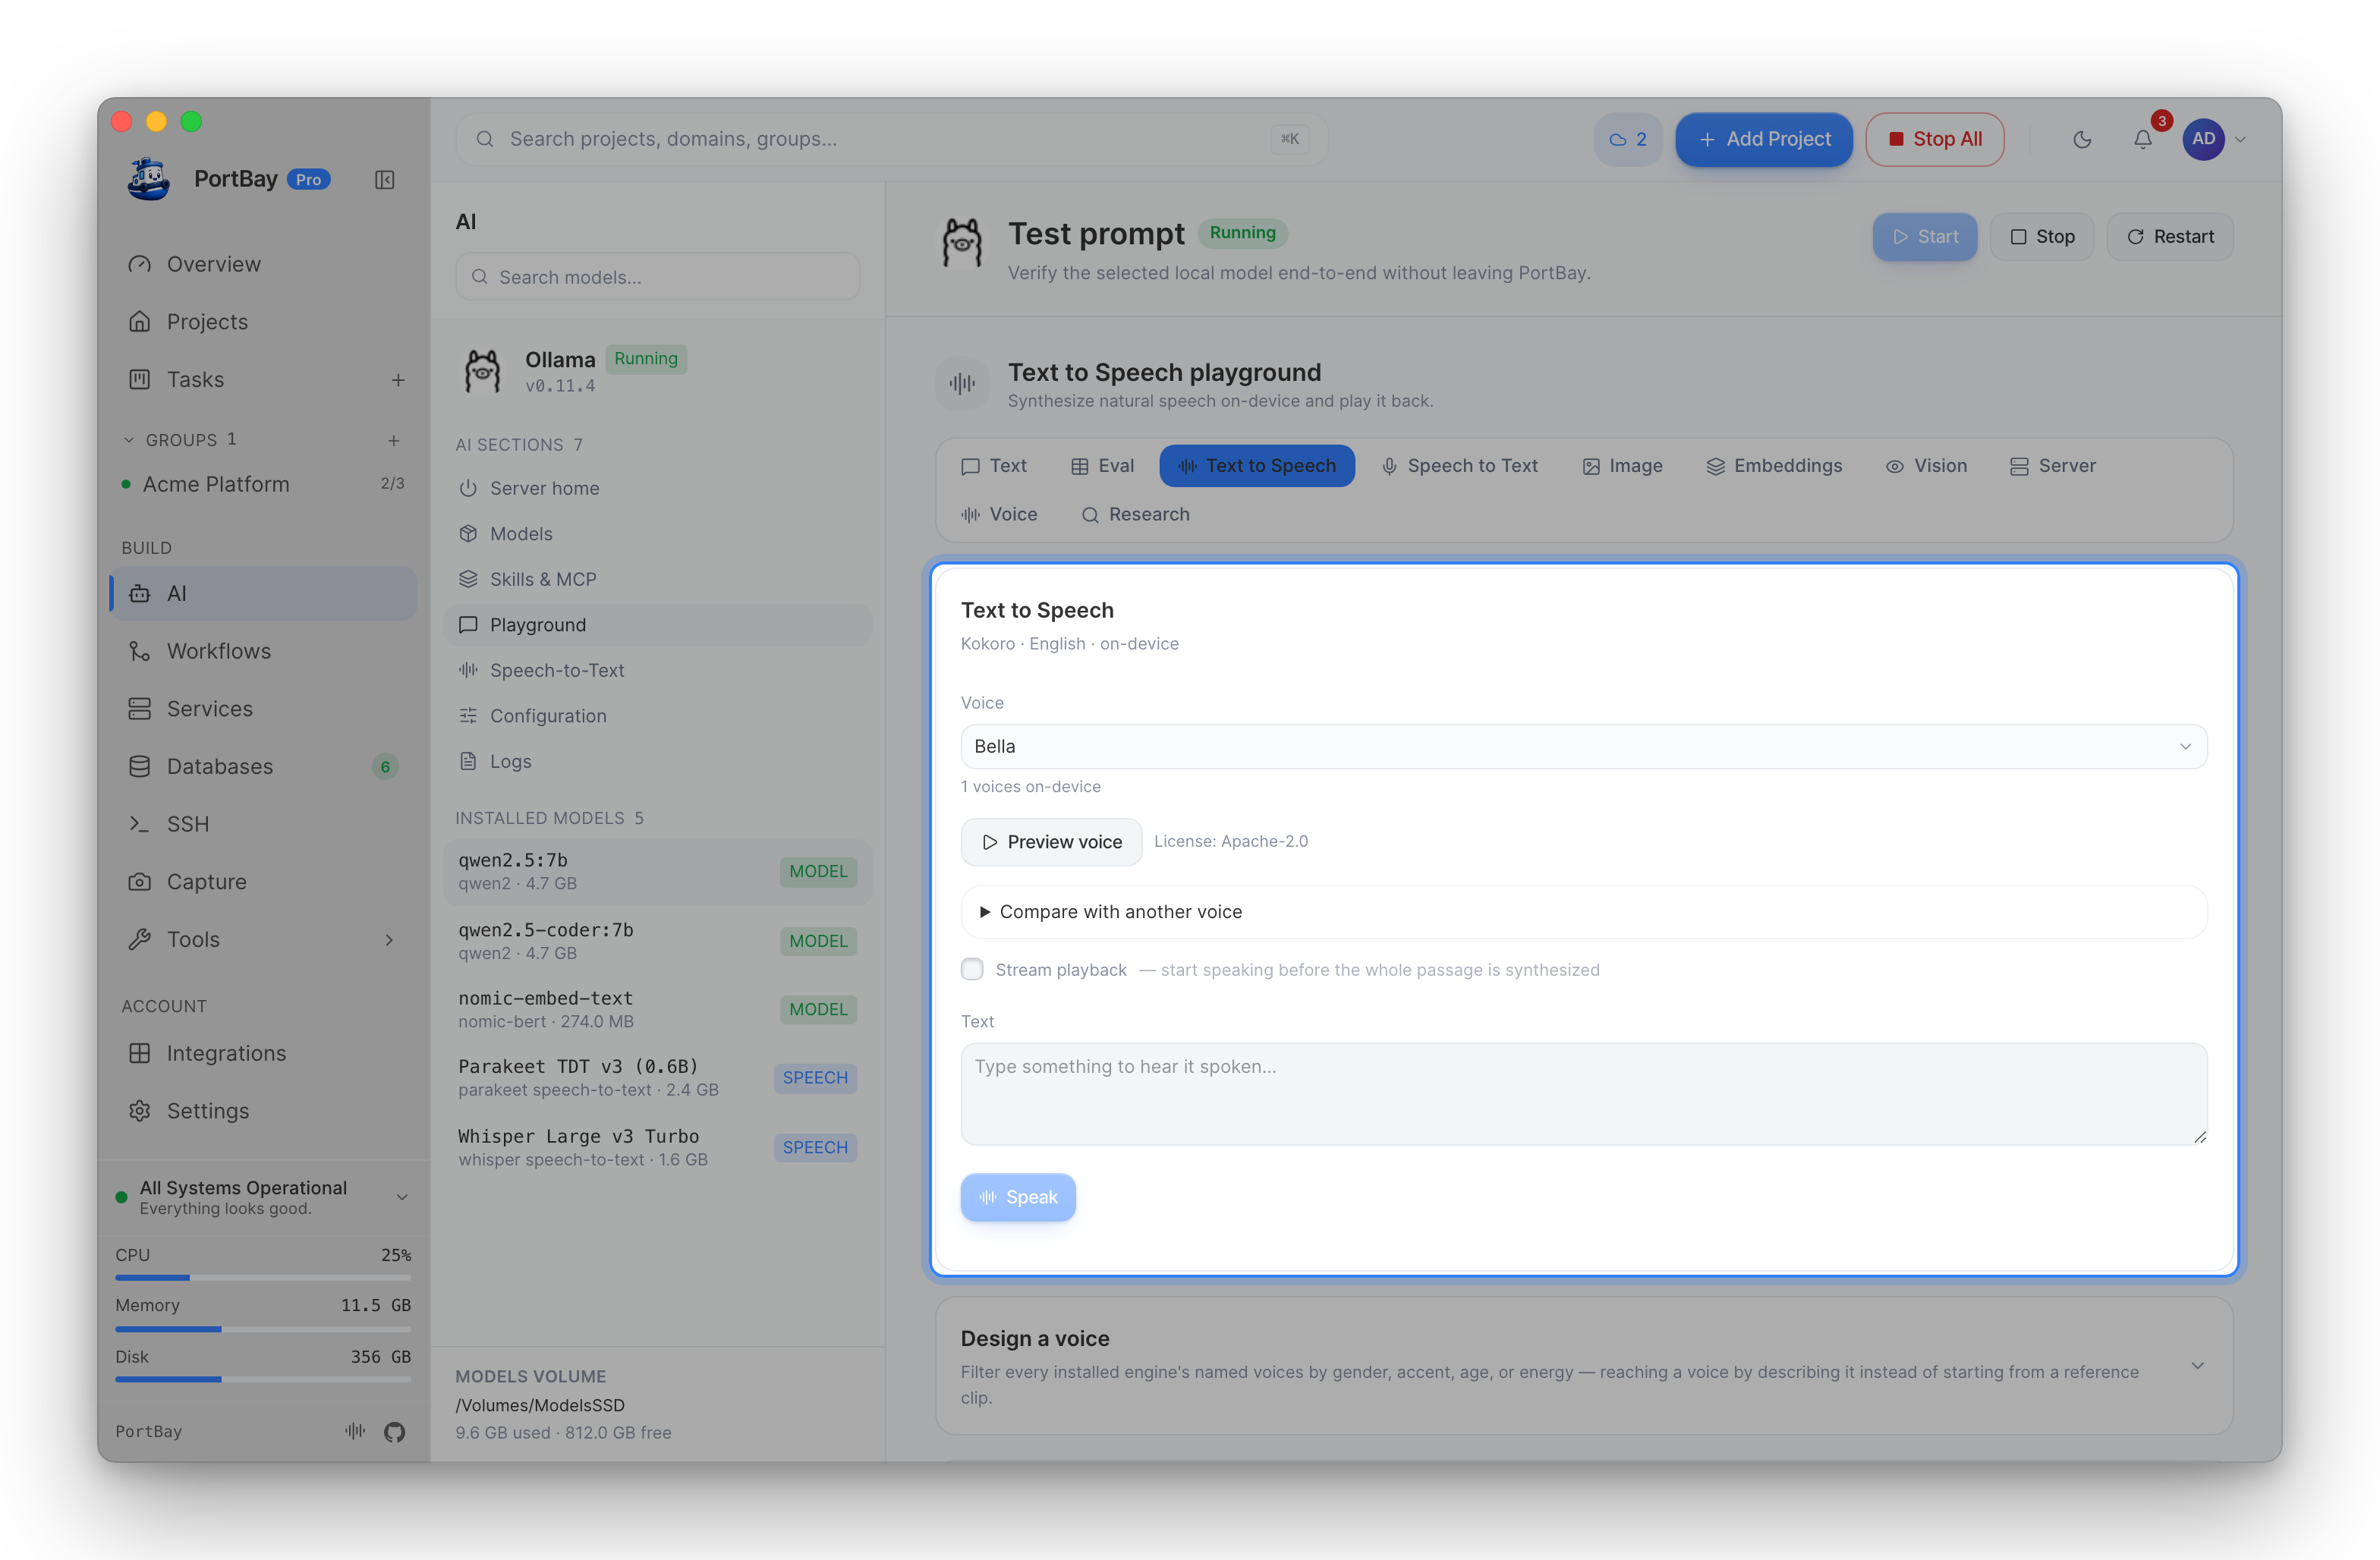Open Workflows in the sidebar
The width and height of the screenshot is (2380, 1560).
262,651
